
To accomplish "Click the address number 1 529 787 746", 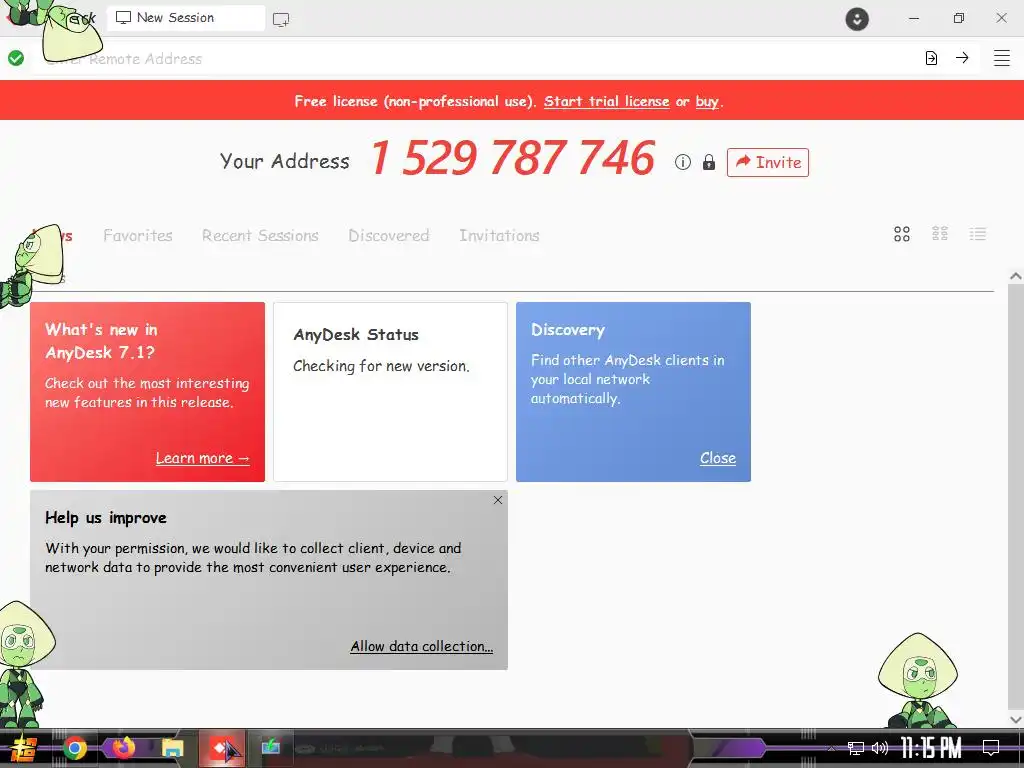I will pos(513,158).
